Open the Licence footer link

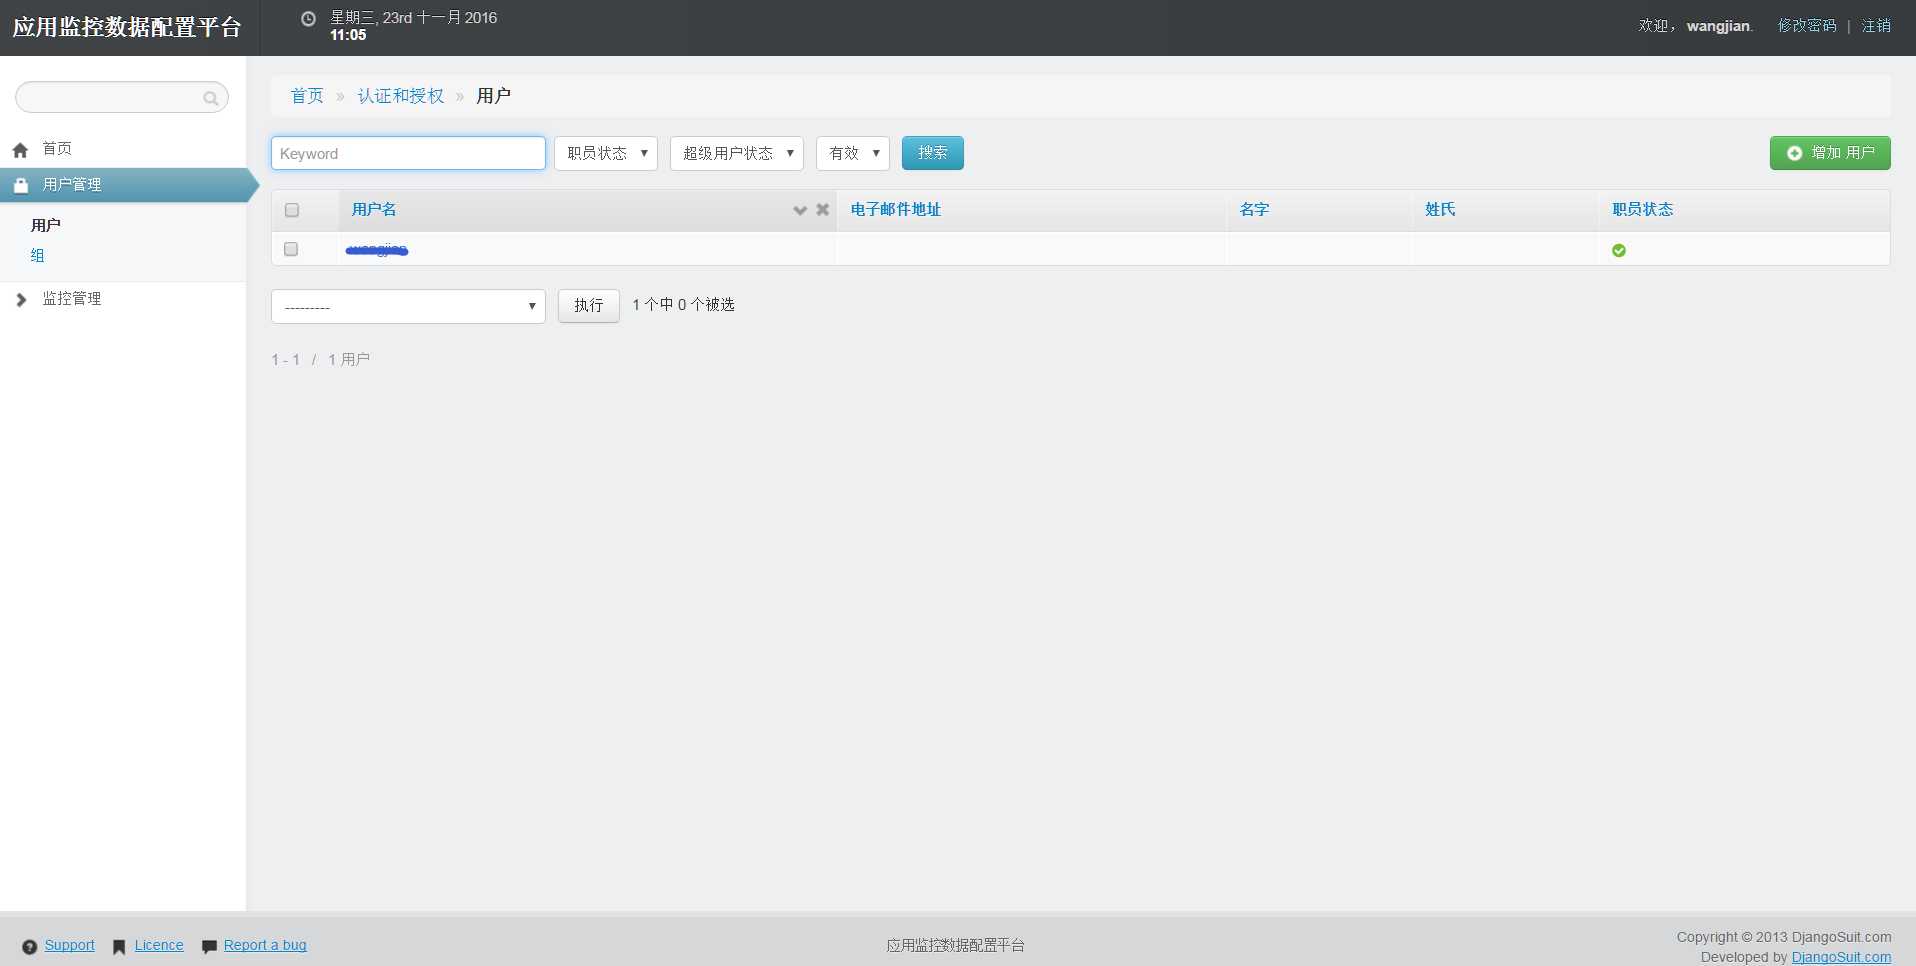click(159, 945)
